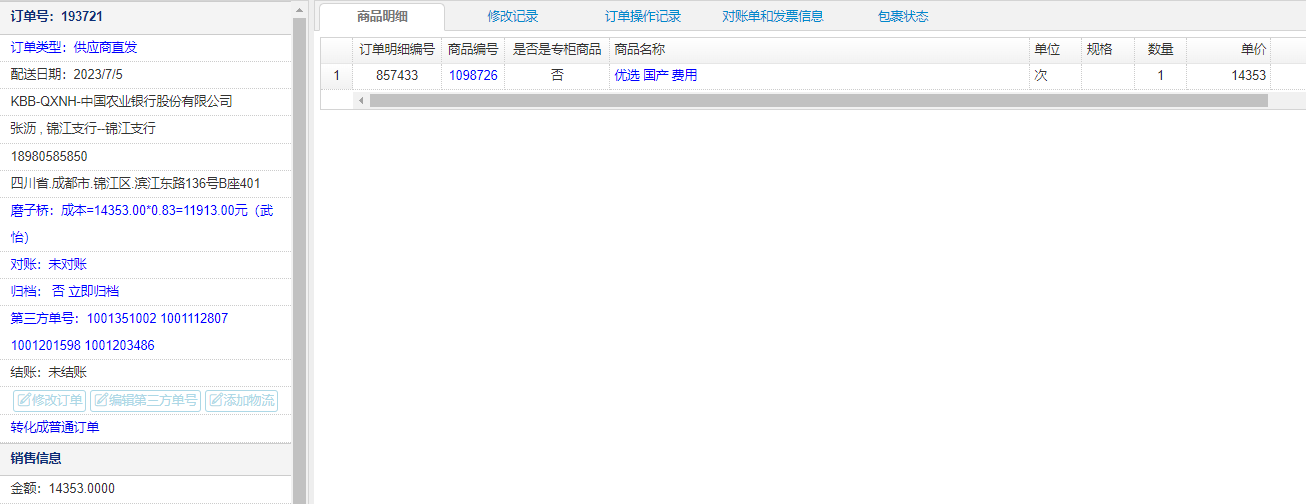Click the 对账：未对账 status
This screenshot has height=504, width=1306.
[48, 264]
